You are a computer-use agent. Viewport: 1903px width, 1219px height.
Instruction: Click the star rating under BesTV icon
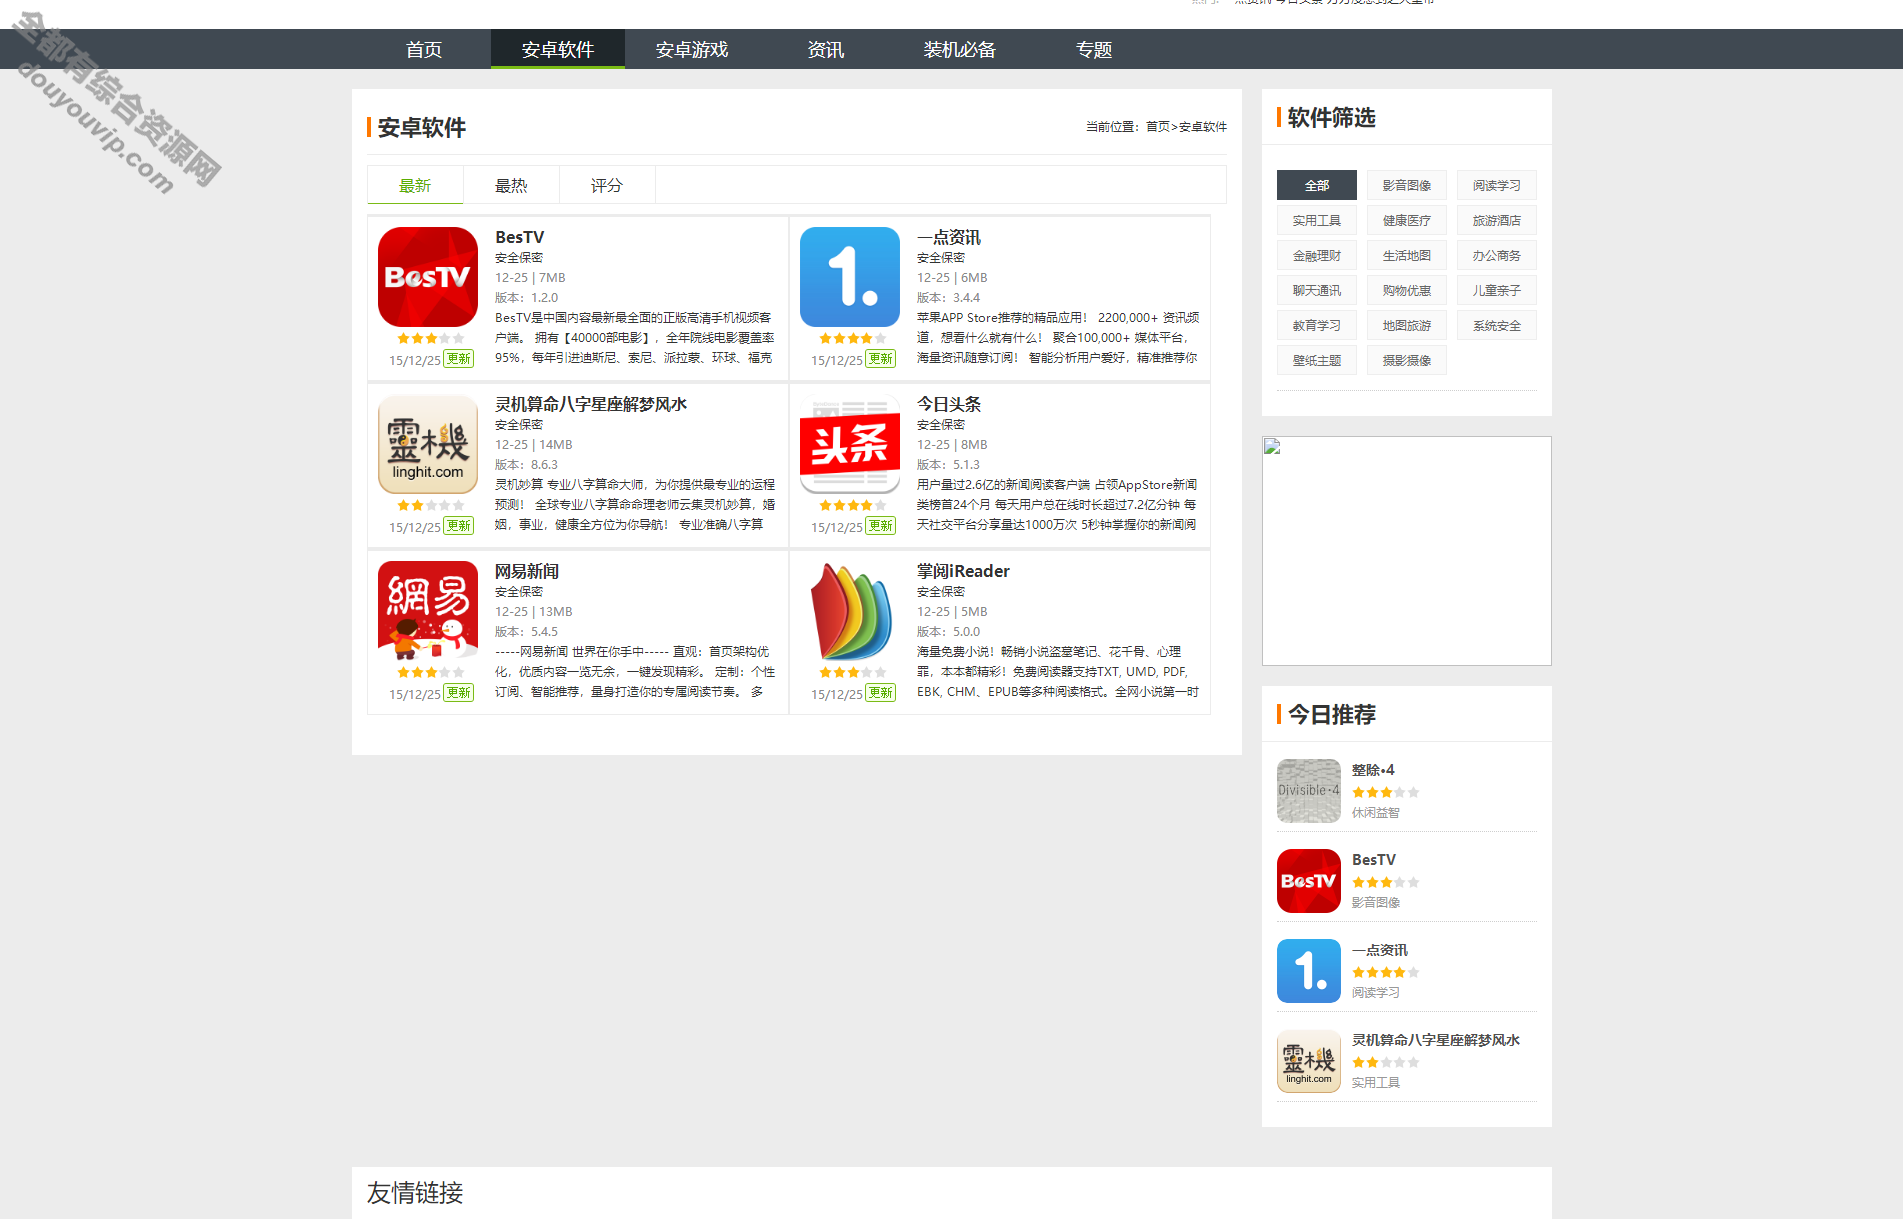coord(431,339)
